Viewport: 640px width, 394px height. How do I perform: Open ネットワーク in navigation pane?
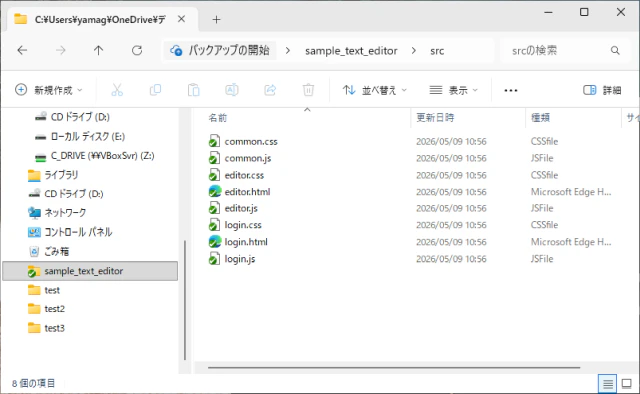pyautogui.click(x=65, y=213)
